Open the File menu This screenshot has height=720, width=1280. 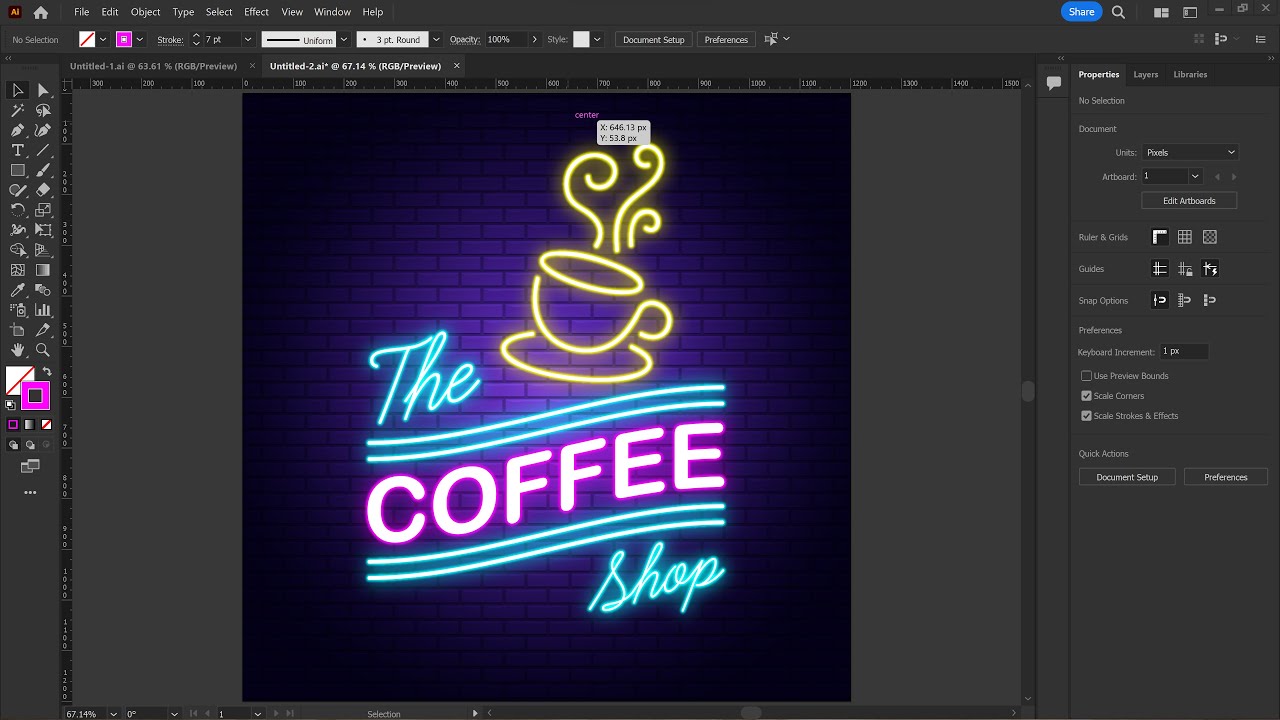(81, 12)
